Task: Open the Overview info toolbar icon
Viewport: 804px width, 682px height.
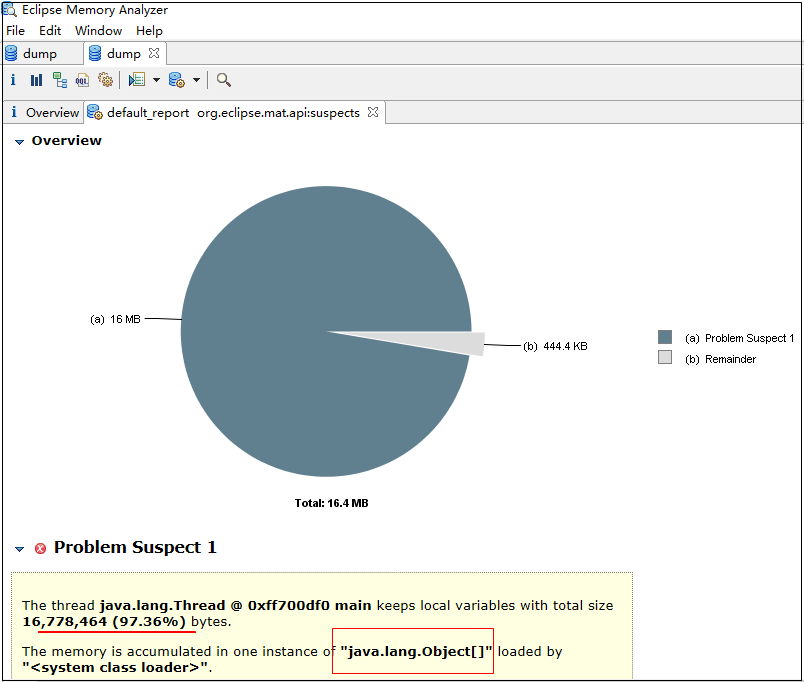Action: 13,80
